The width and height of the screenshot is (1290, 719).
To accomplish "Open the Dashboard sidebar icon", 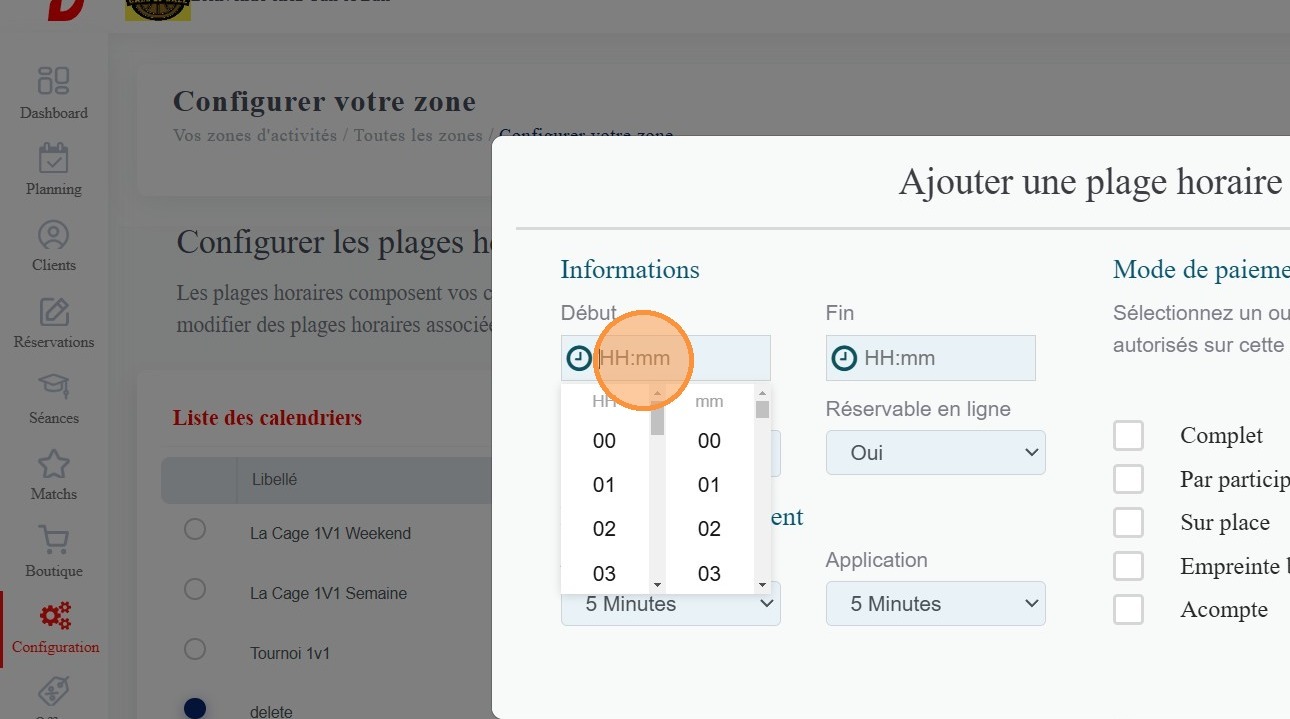I will click(54, 81).
